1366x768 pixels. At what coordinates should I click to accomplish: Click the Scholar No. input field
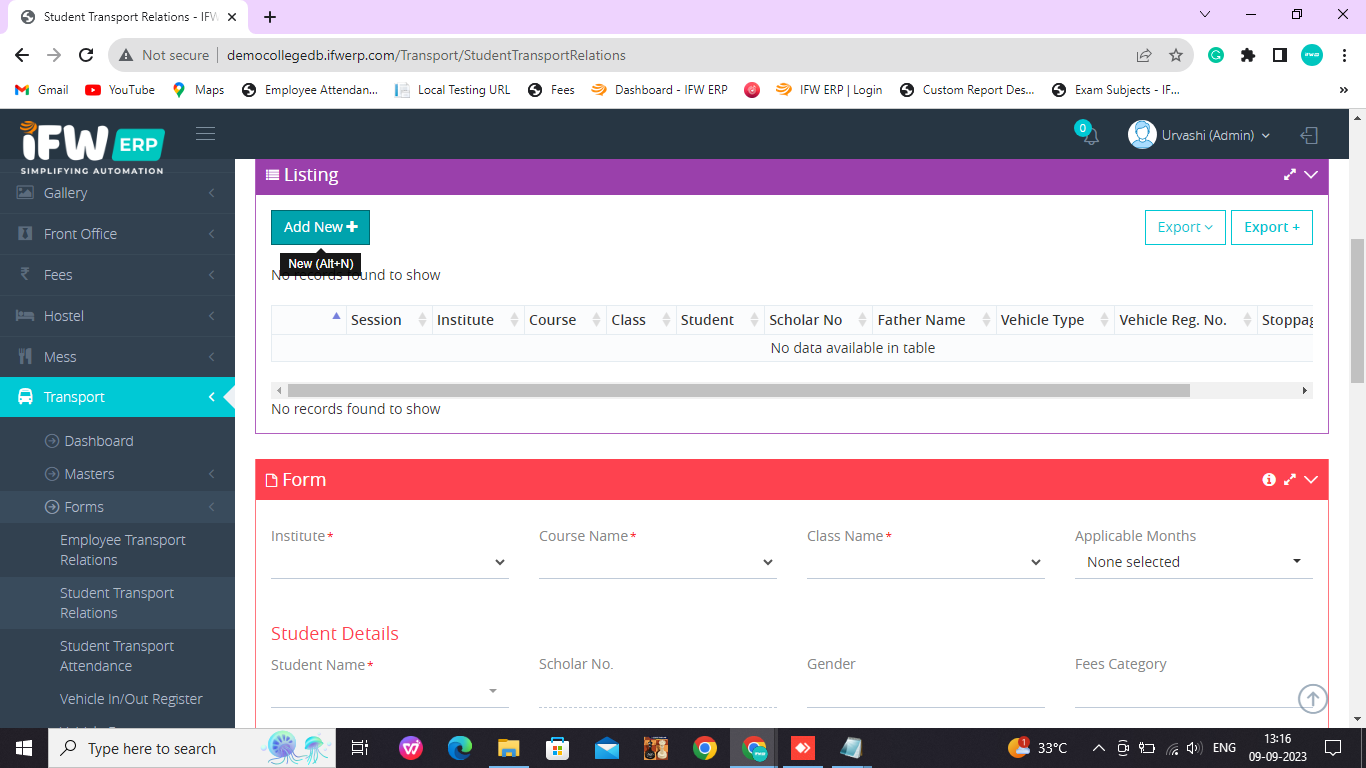pyautogui.click(x=658, y=692)
